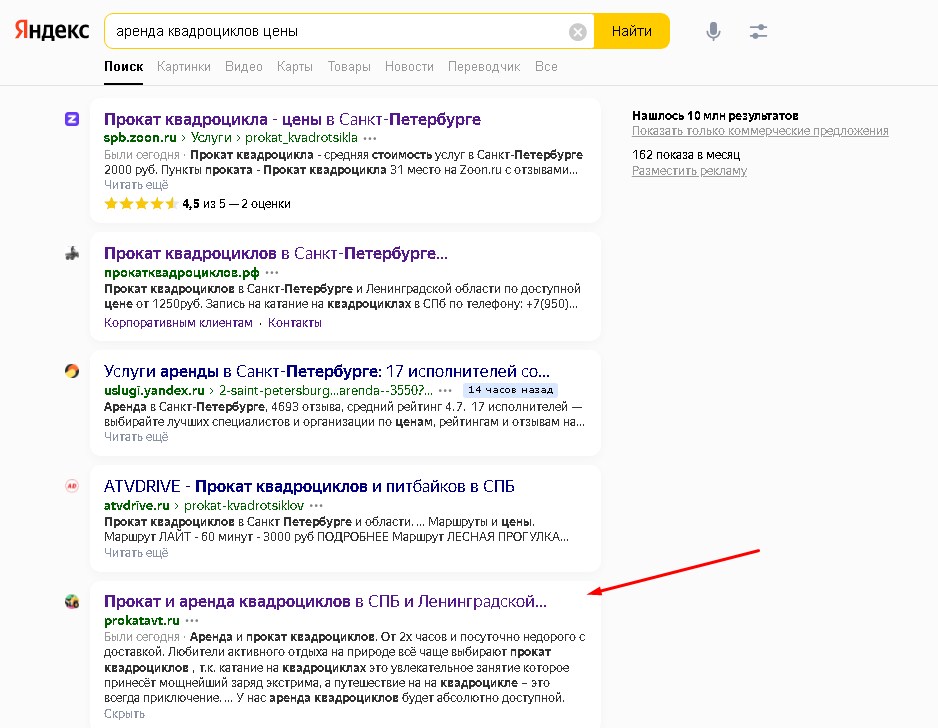Click the Zoon favicon beside the first result

[x=71, y=119]
